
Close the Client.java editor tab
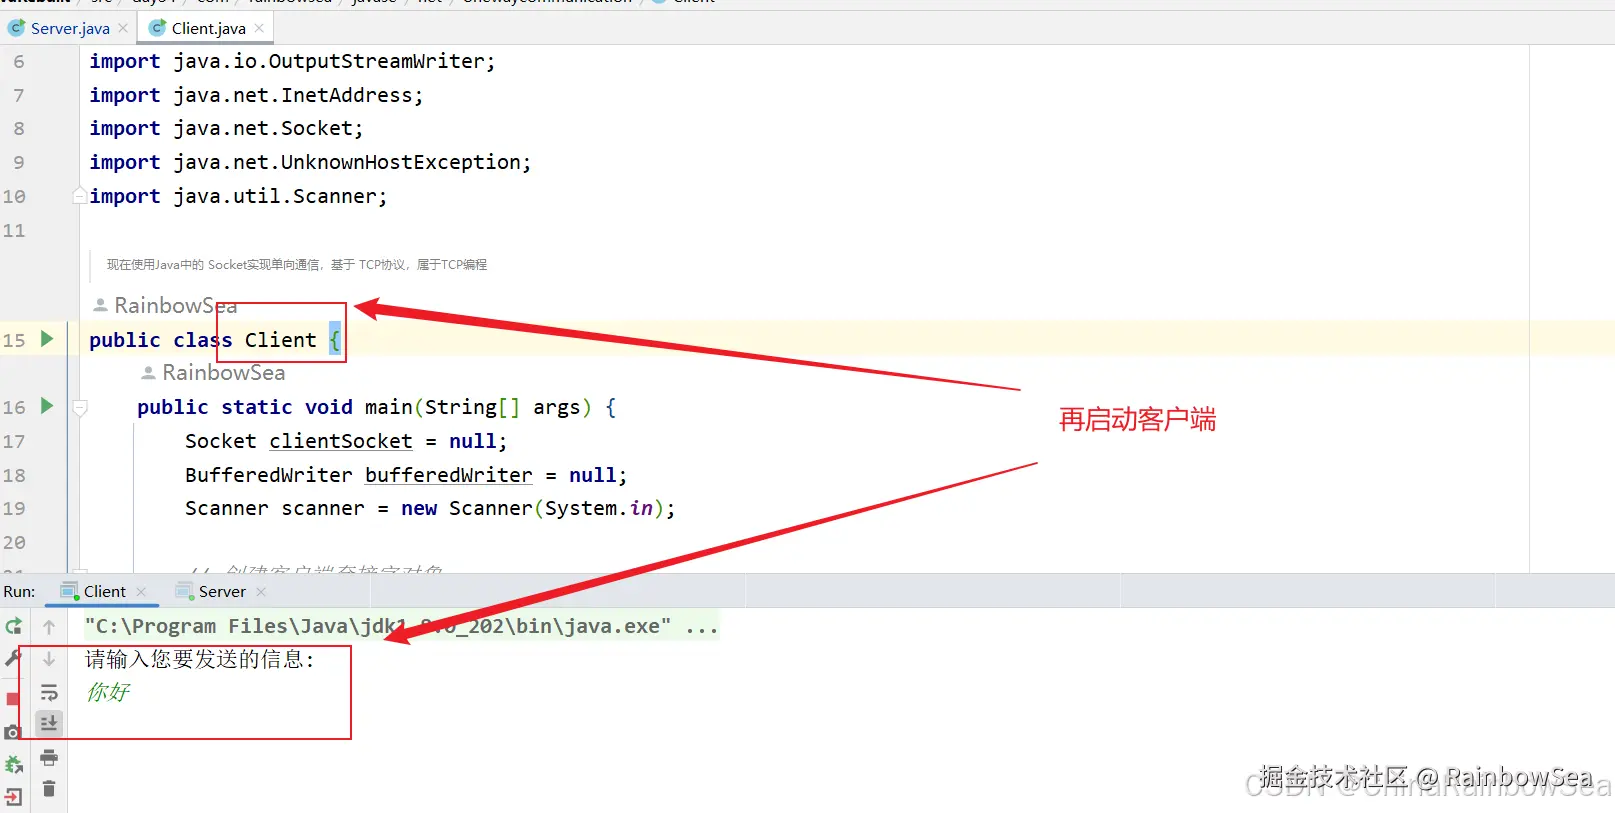[259, 28]
